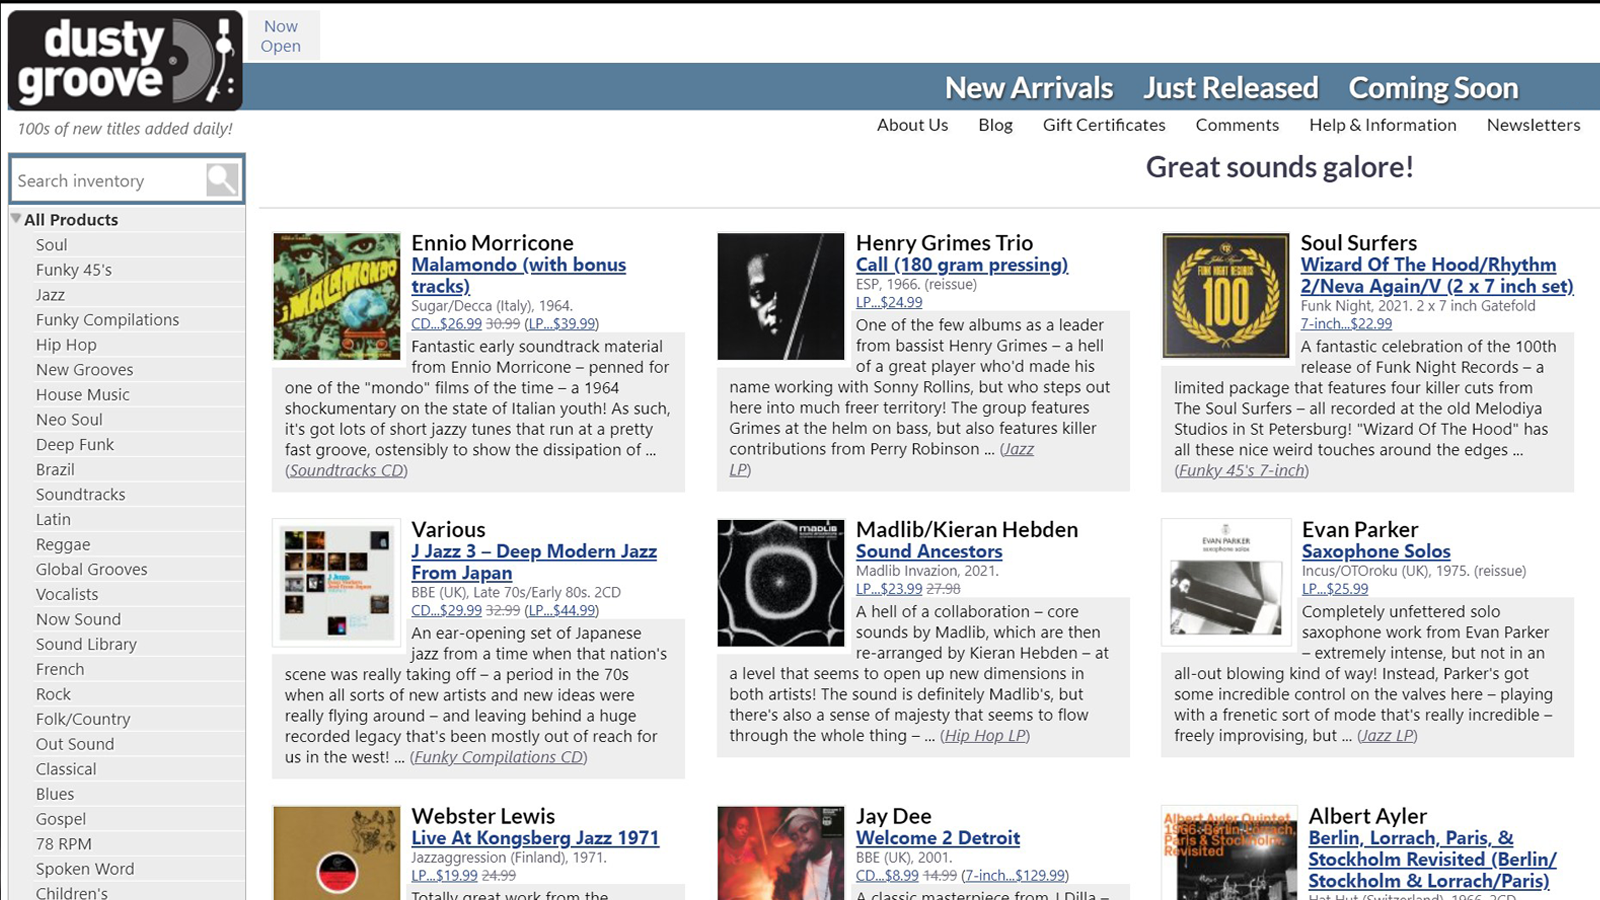
Task: Switch to Just Released
Action: pos(1230,88)
